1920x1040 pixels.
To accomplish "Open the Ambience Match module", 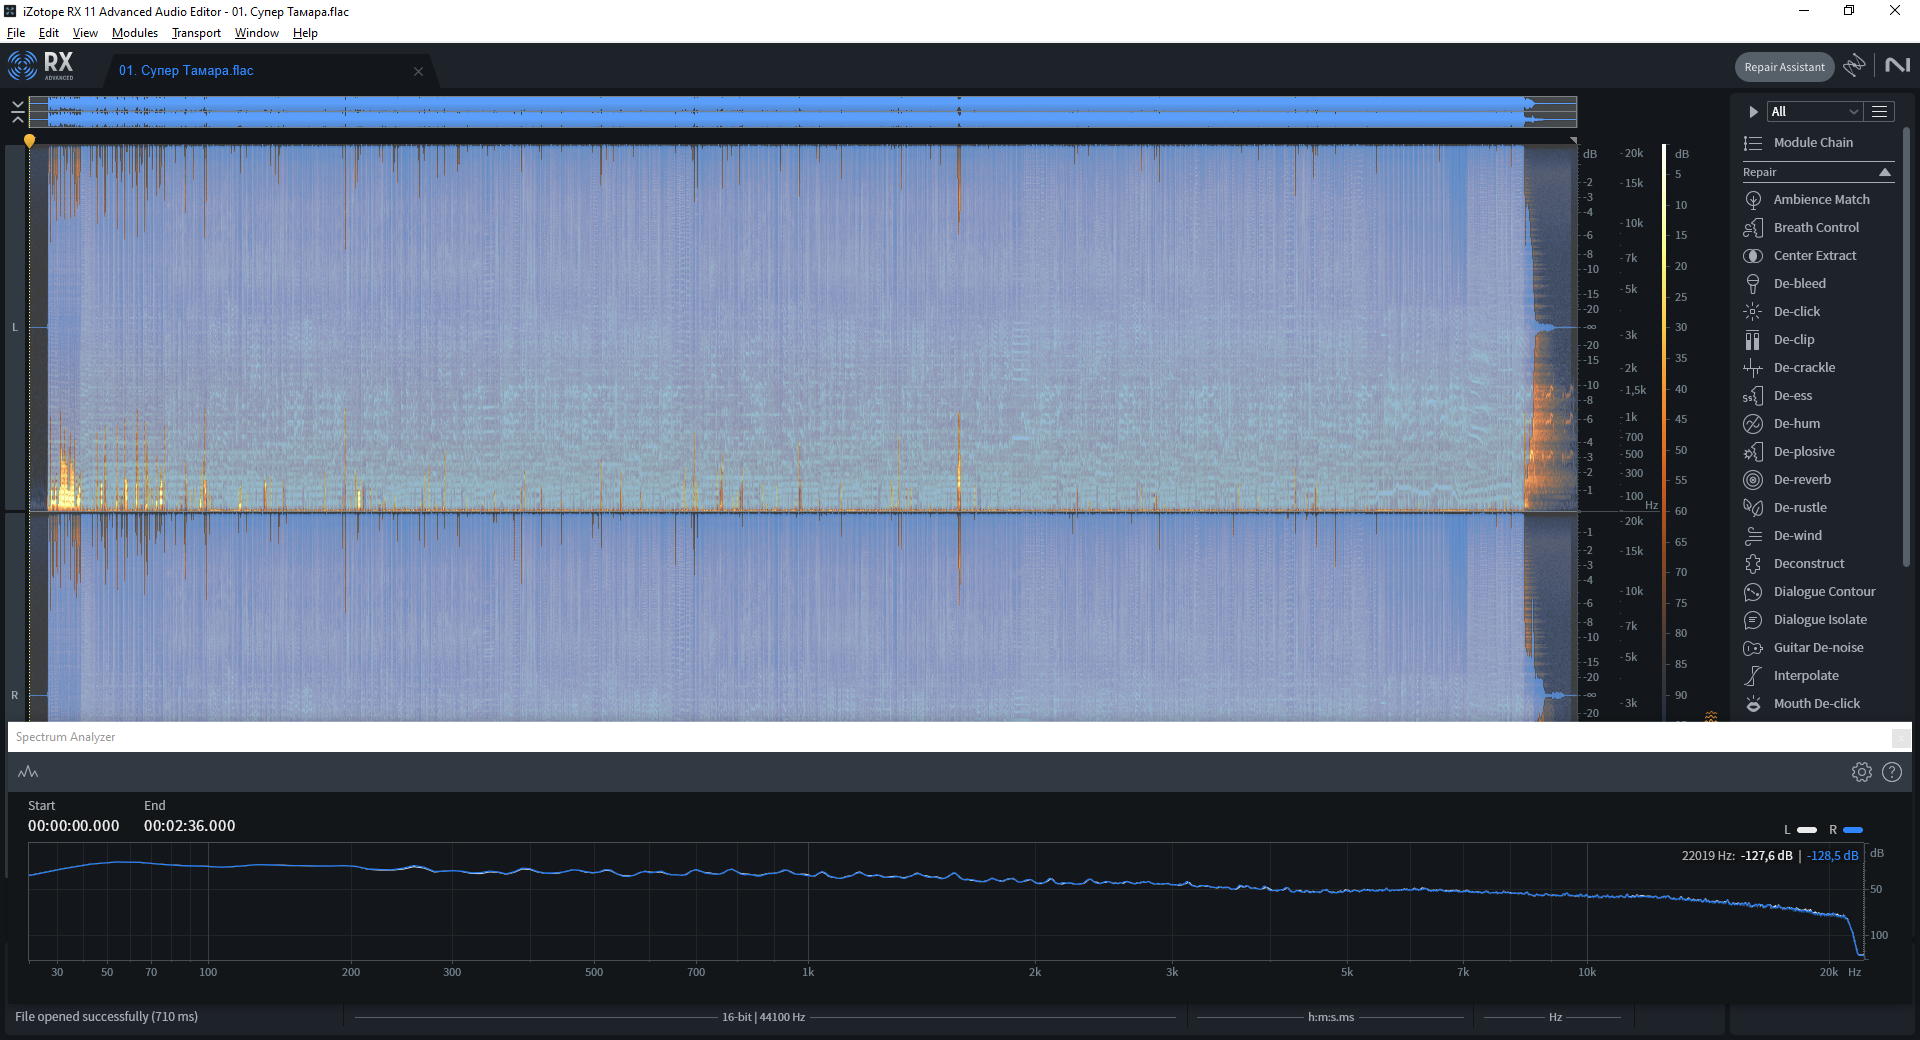I will coord(1820,200).
